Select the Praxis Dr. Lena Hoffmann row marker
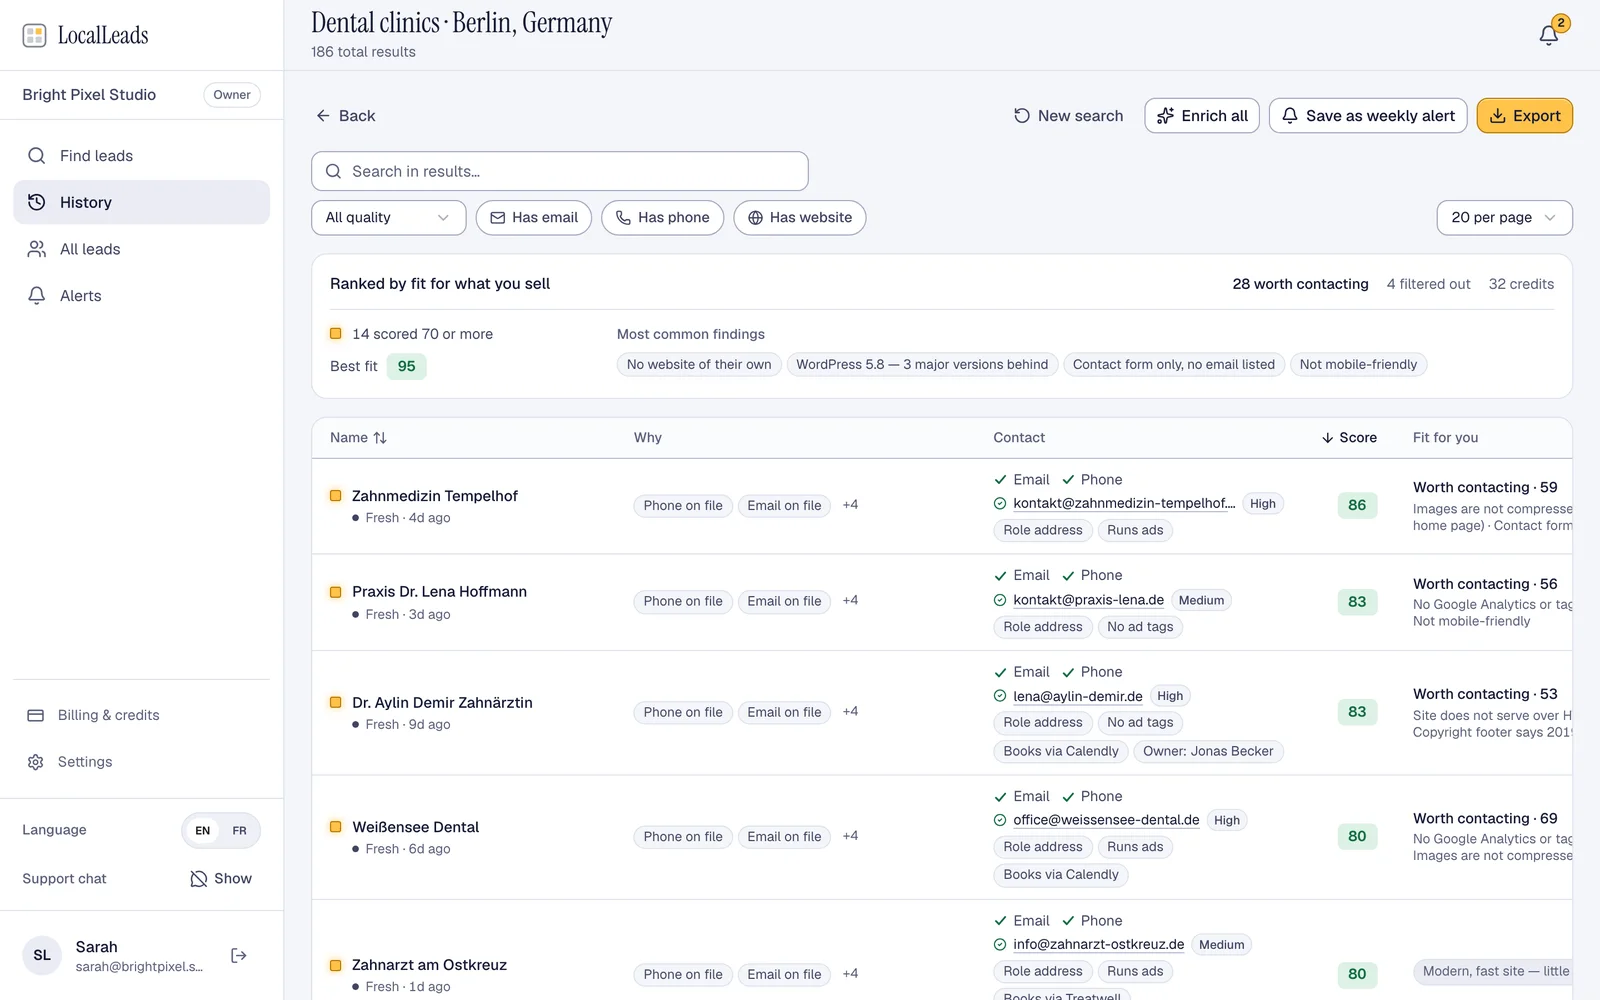The width and height of the screenshot is (1600, 1000). click(x=336, y=592)
